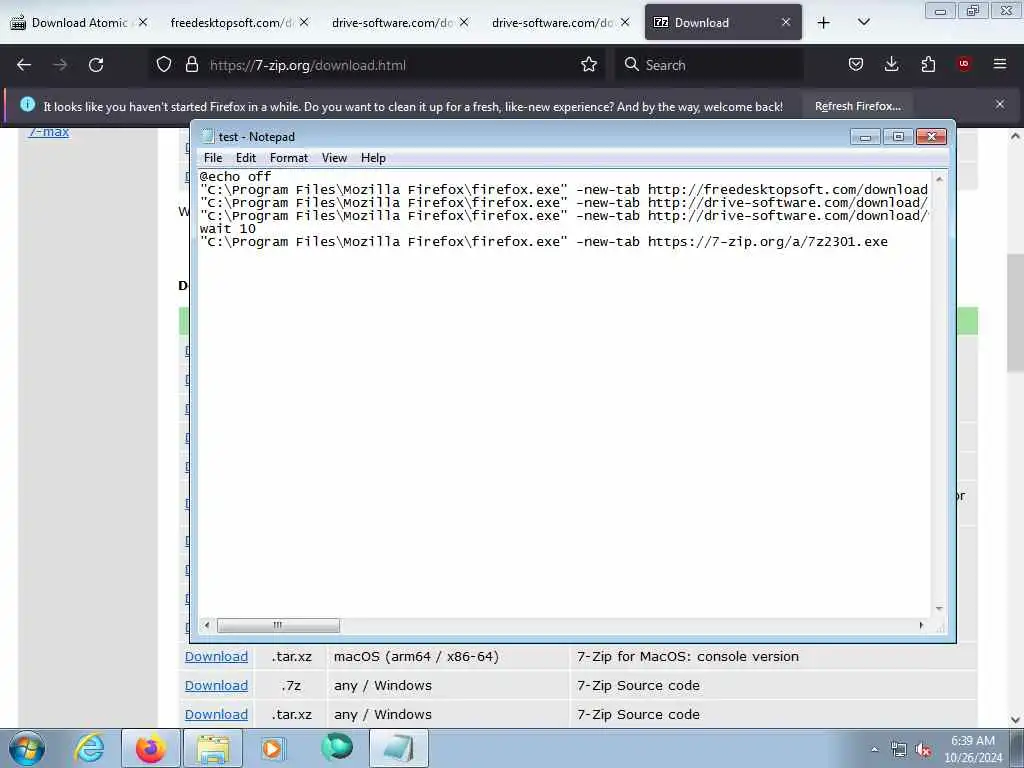
Task: Click the 7-max link on page
Action: pos(48,132)
